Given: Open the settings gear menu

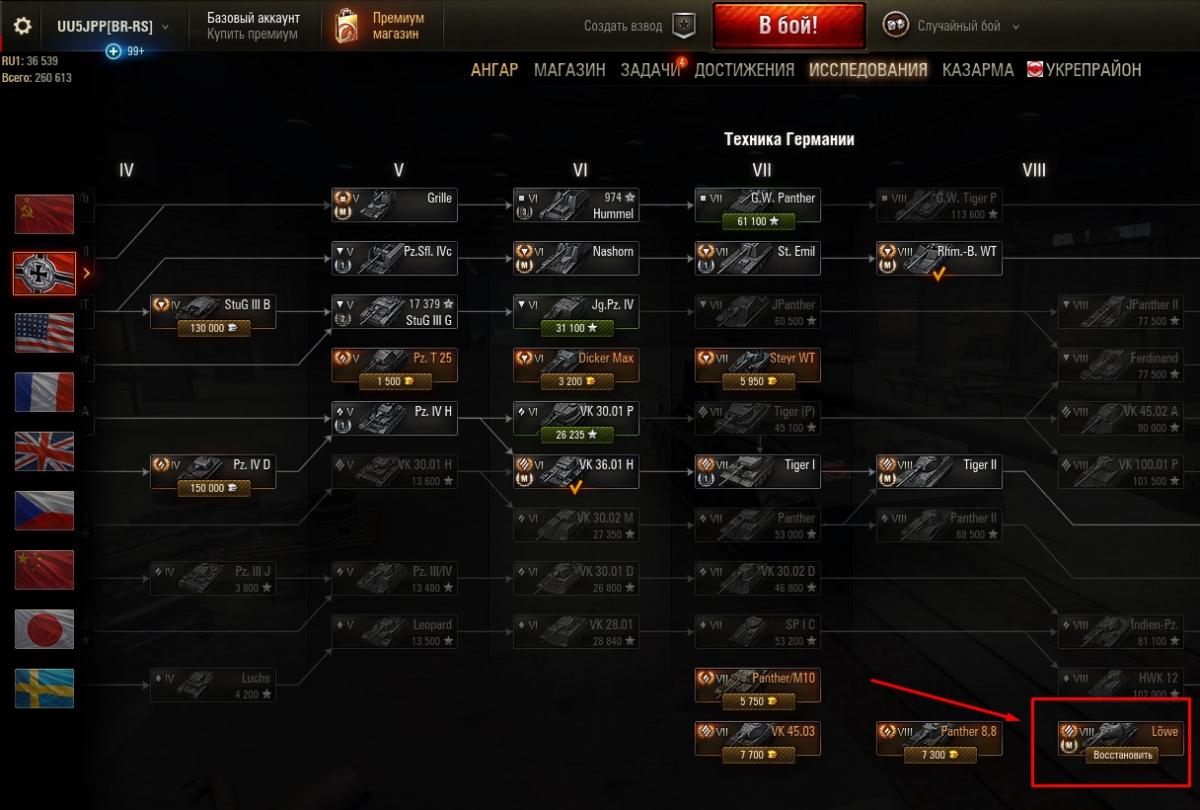Looking at the screenshot, I should pyautogui.click(x=21, y=26).
